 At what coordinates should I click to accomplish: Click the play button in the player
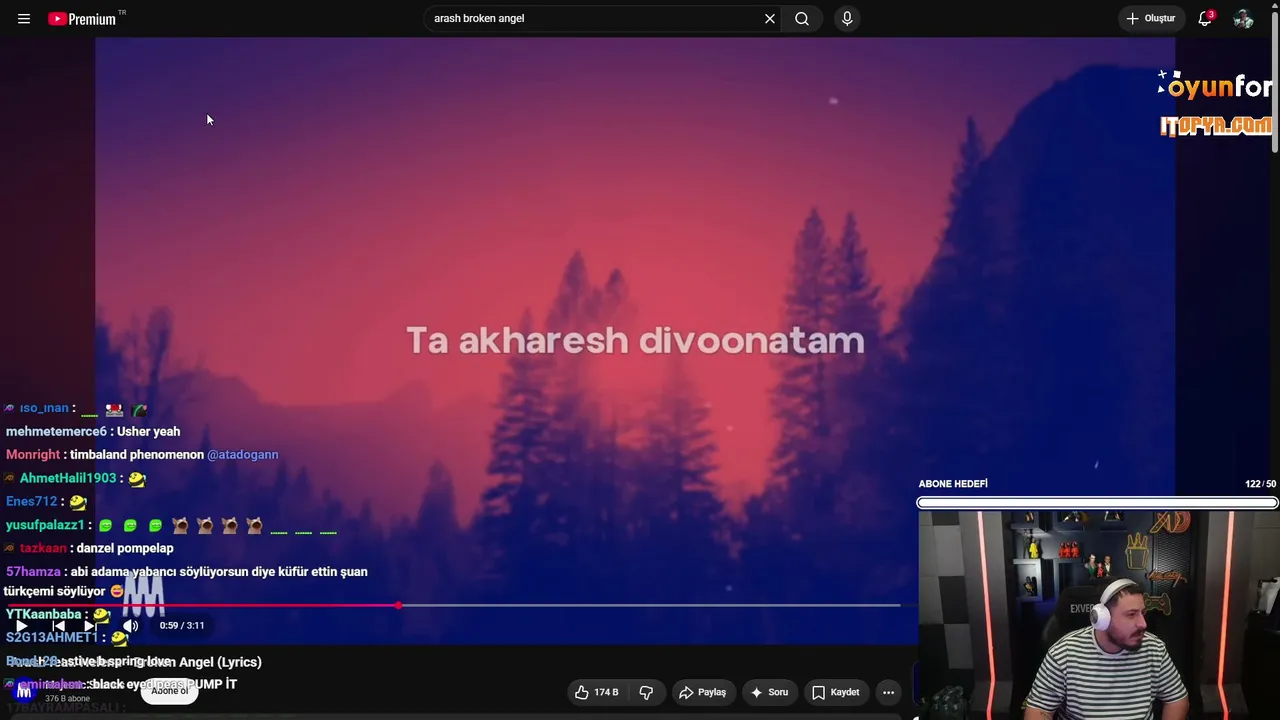[22, 626]
